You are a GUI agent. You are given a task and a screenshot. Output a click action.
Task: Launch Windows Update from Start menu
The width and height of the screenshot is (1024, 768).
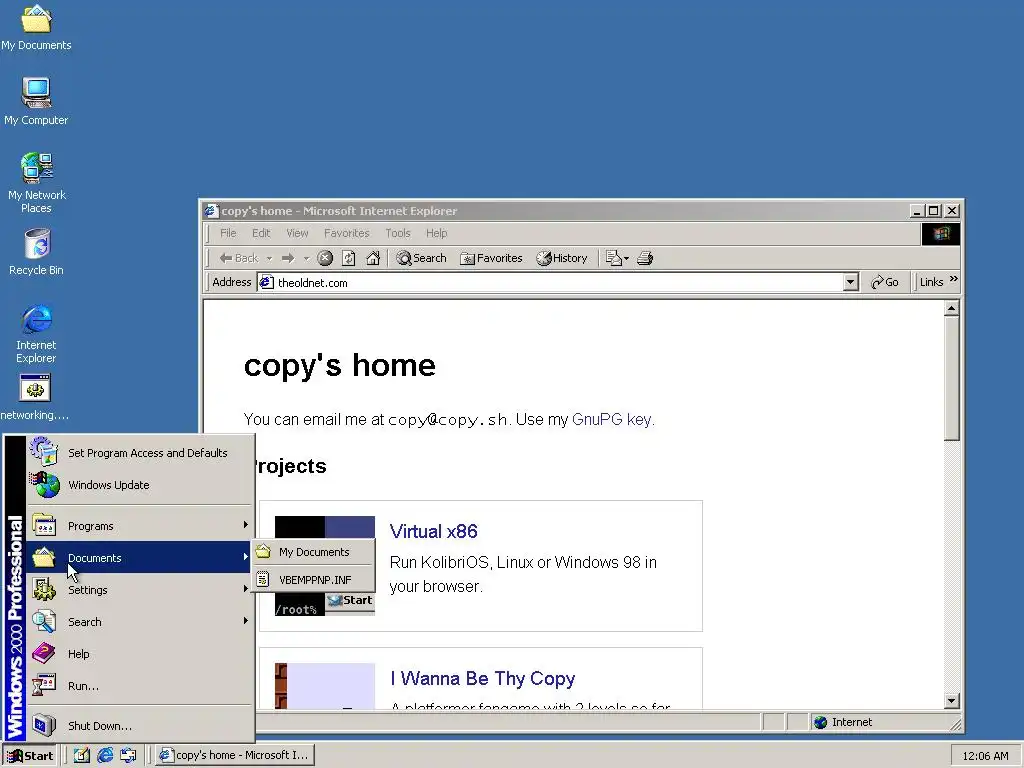139,485
